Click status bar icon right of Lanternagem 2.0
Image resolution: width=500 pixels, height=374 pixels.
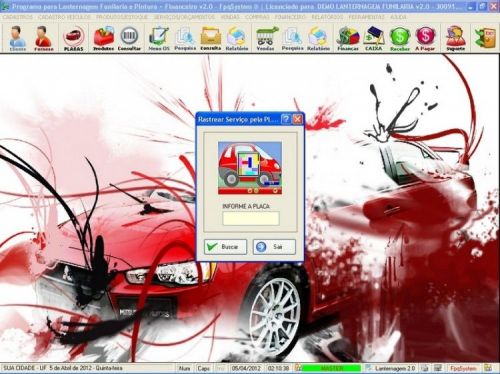[424, 368]
